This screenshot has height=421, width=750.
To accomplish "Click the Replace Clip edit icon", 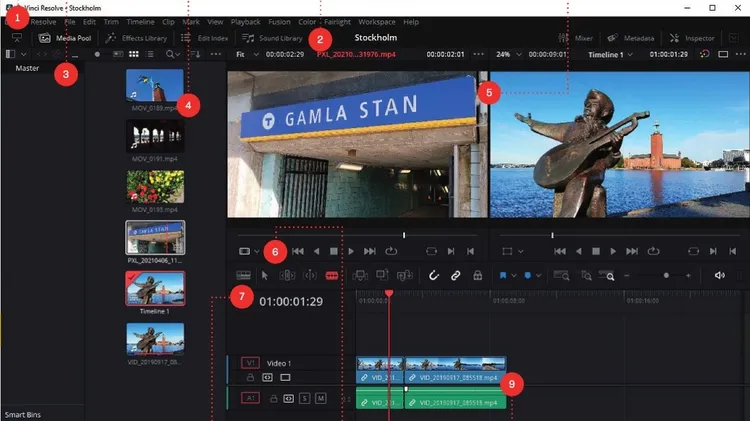I will pos(405,276).
